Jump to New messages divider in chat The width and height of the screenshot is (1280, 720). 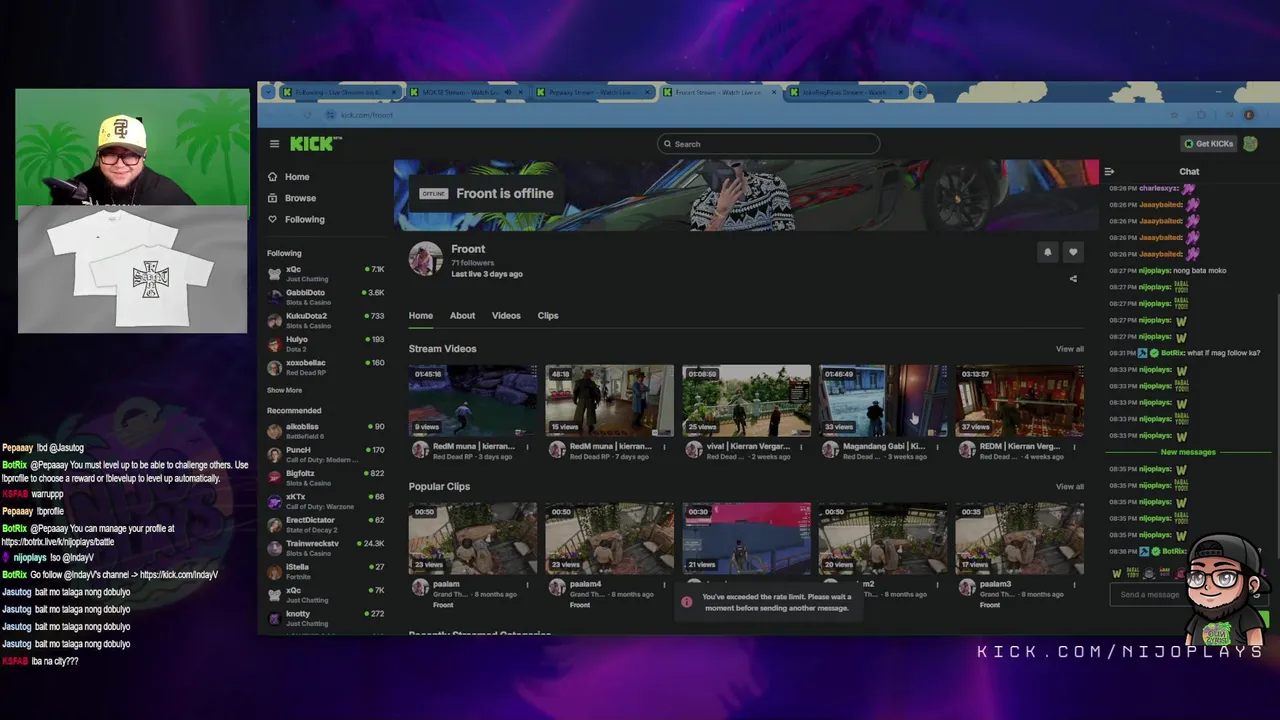click(1188, 452)
